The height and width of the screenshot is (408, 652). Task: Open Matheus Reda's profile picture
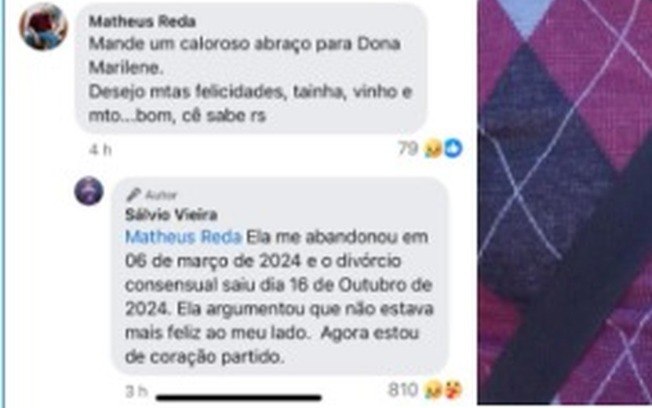tap(43, 27)
